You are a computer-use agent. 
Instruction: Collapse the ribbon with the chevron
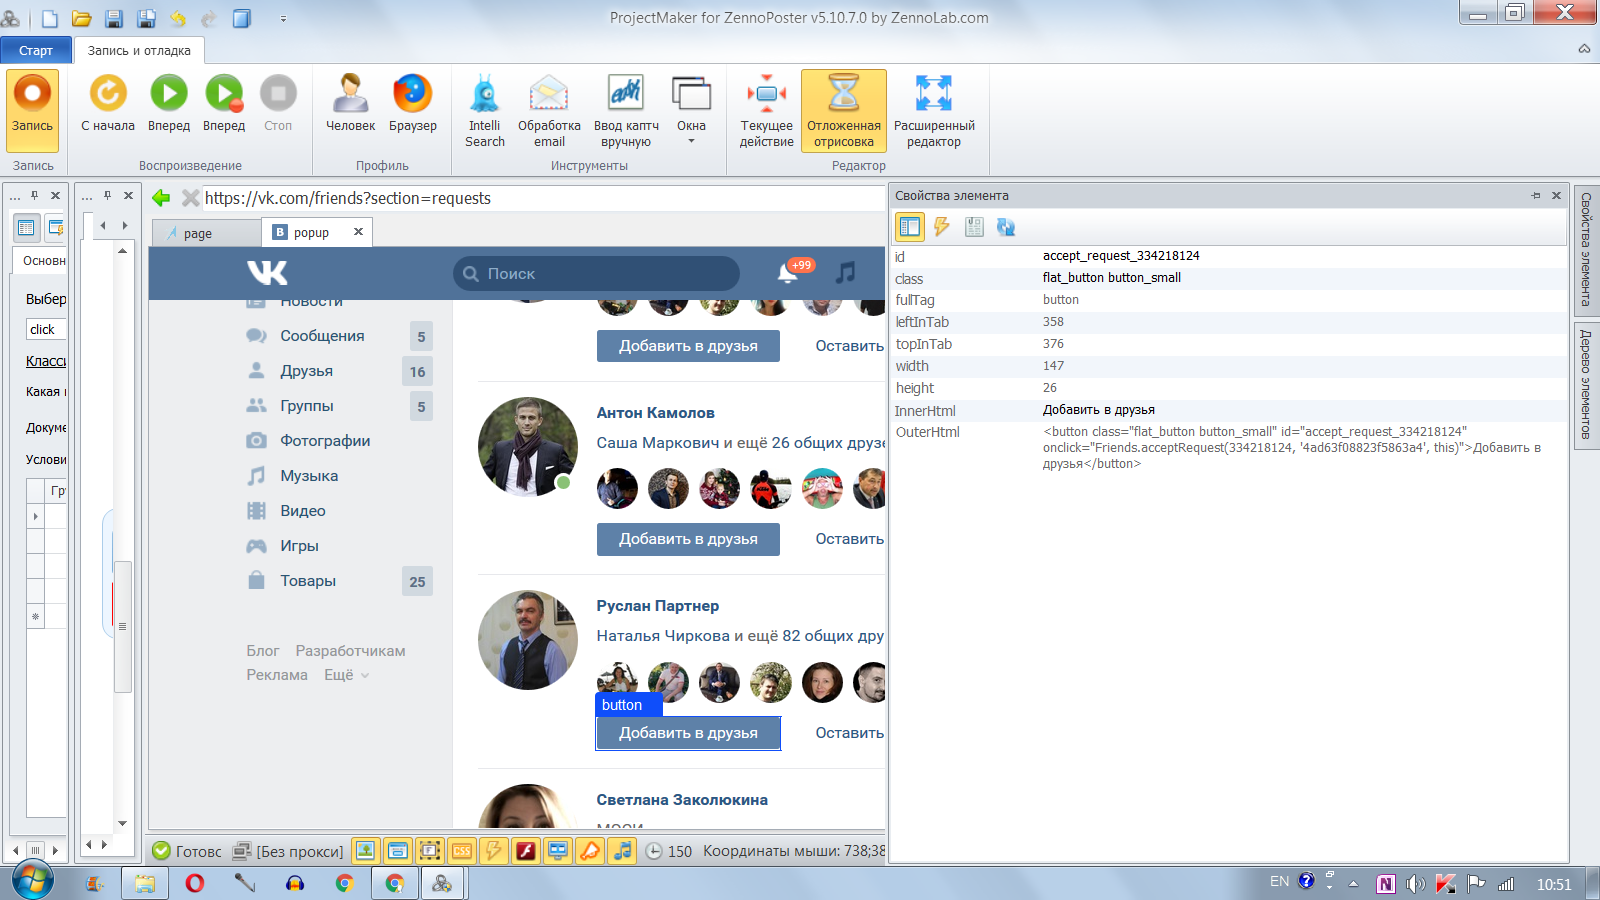coord(1584,48)
